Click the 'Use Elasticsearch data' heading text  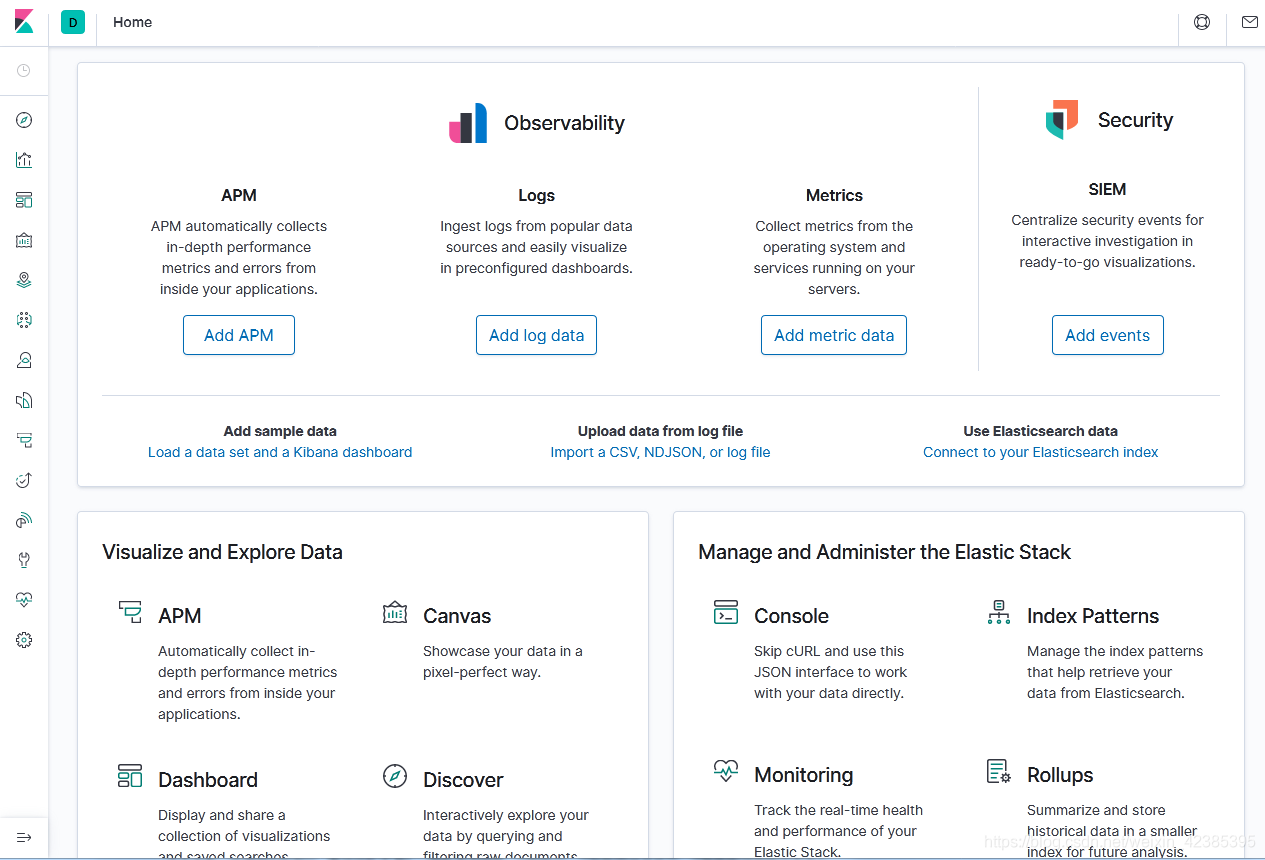[1040, 431]
